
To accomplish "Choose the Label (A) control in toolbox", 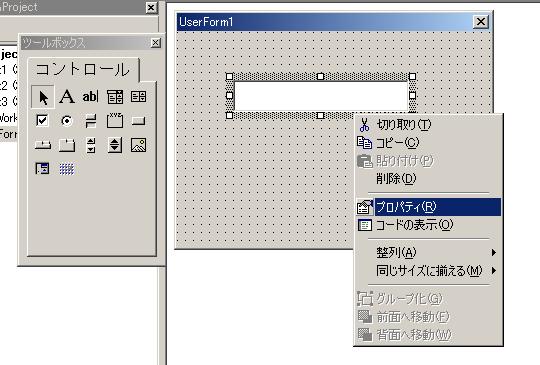I will pyautogui.click(x=66, y=97).
